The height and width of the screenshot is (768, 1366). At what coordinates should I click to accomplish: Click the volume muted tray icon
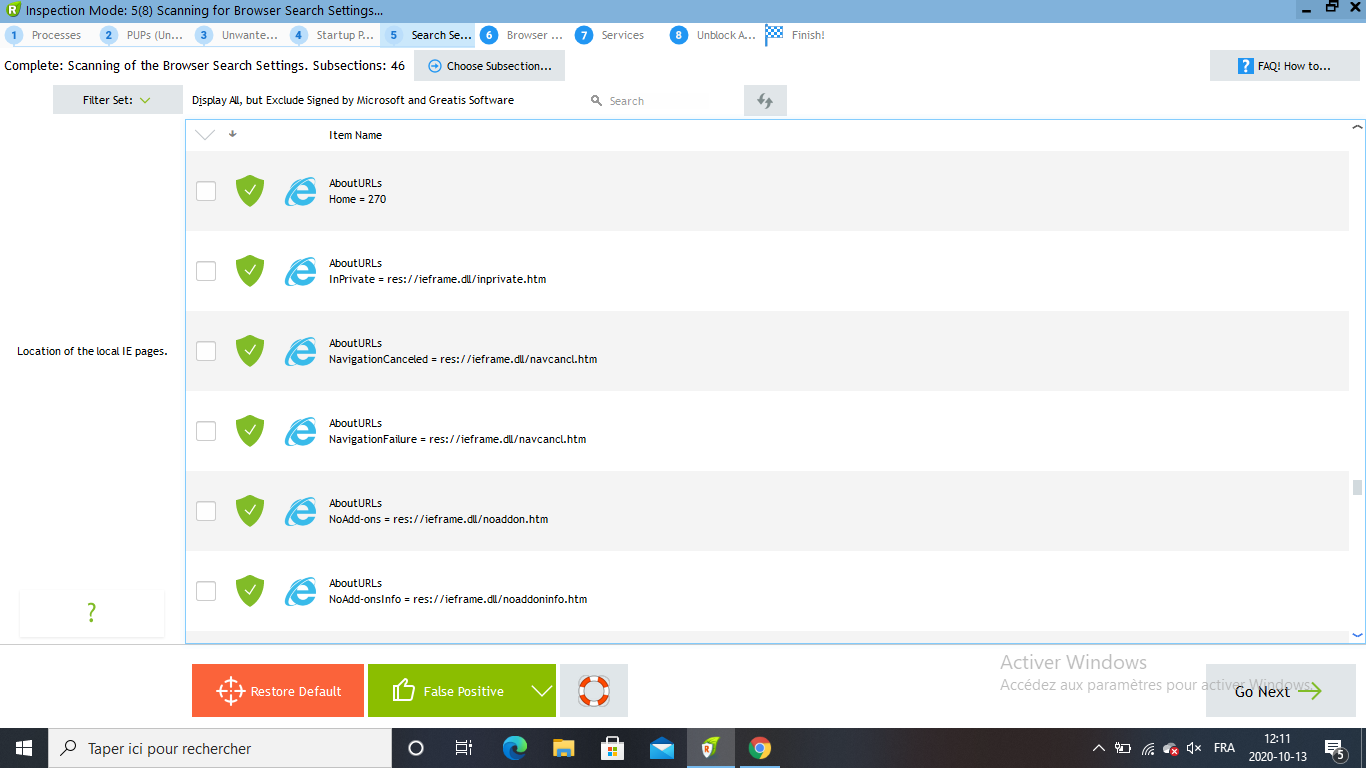[x=1193, y=748]
